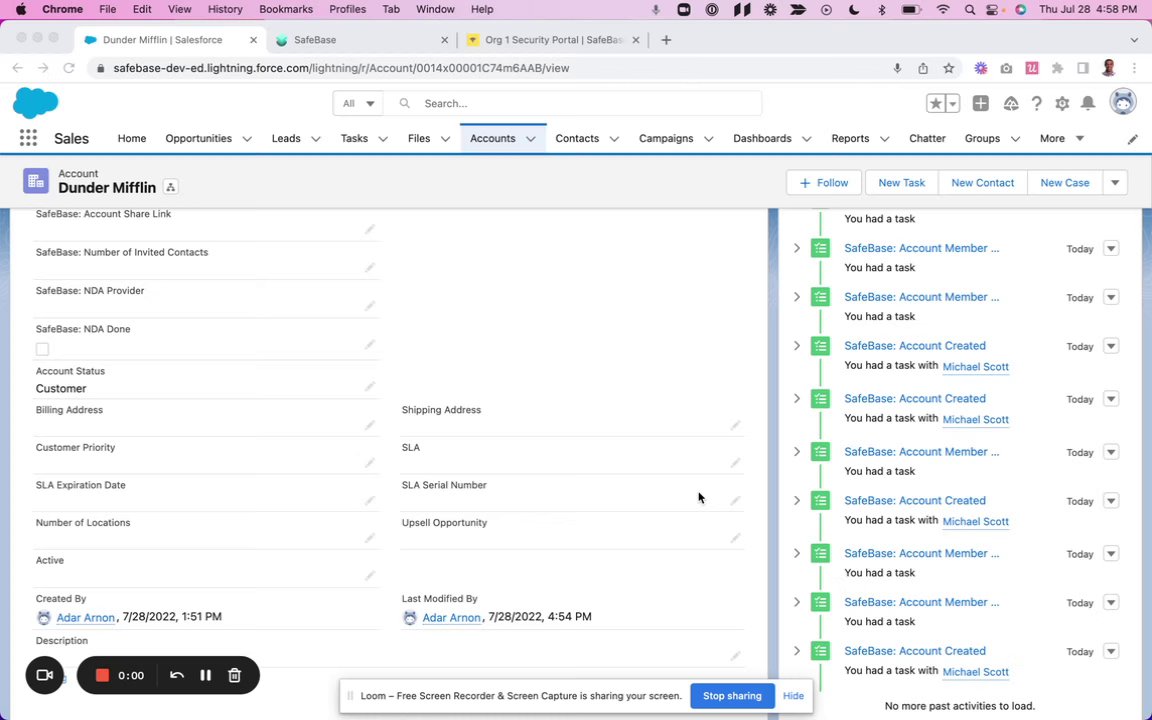Open the Trailhead guidance icon

pyautogui.click(x=1011, y=104)
